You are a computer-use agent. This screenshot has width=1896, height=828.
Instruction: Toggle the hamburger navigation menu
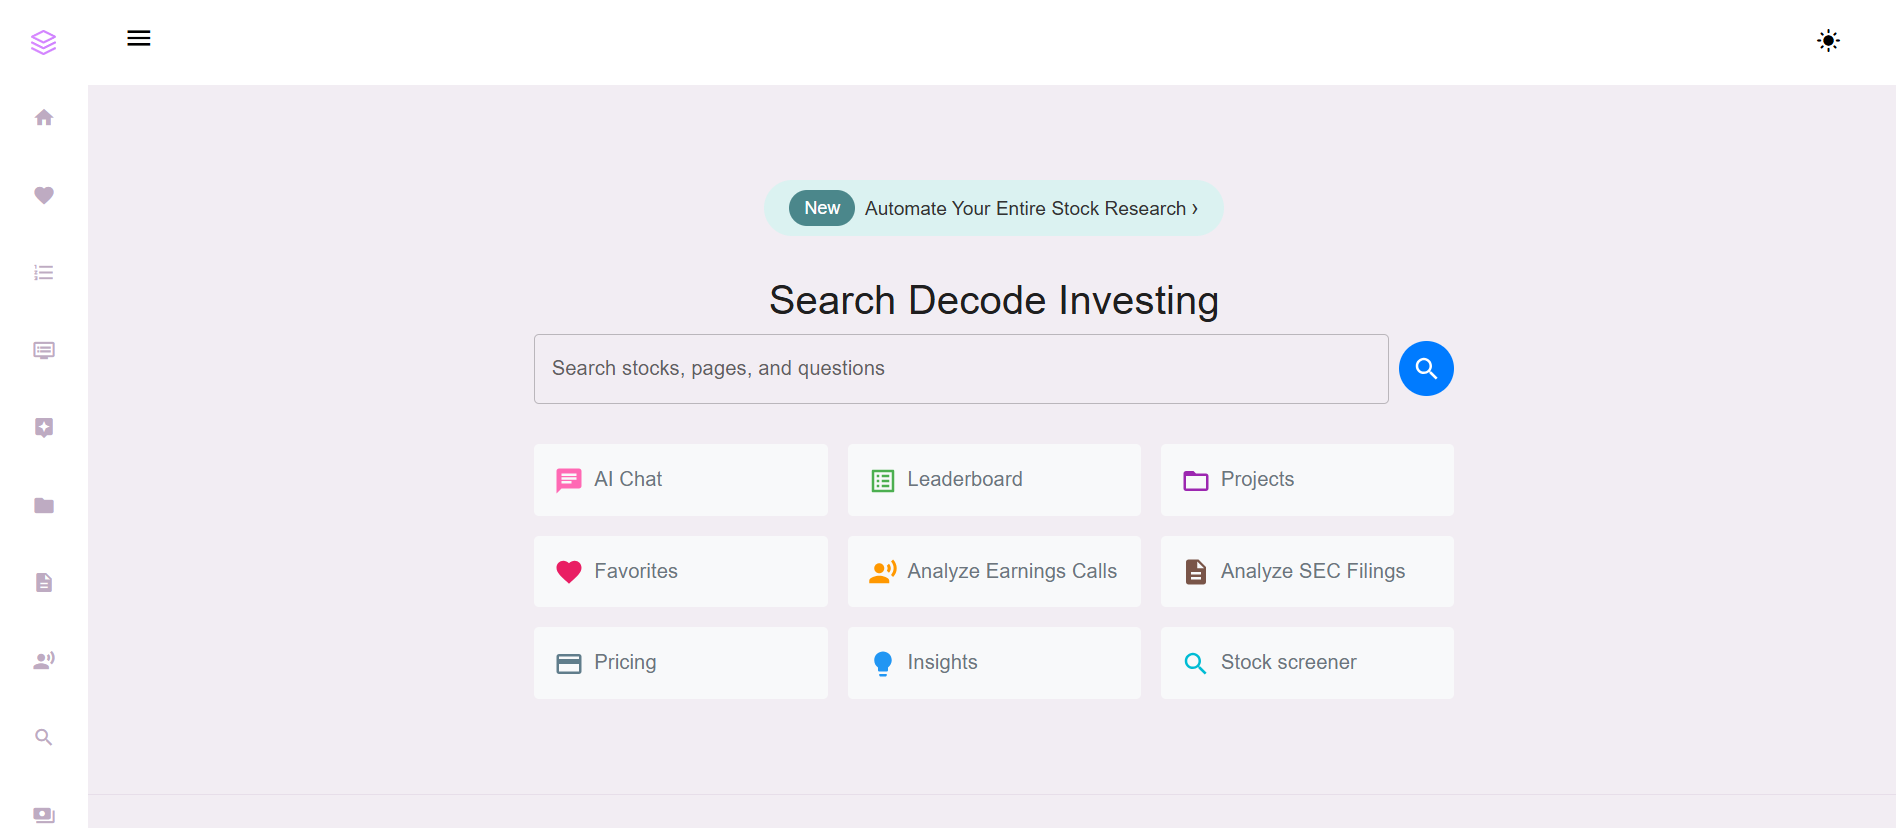[139, 38]
